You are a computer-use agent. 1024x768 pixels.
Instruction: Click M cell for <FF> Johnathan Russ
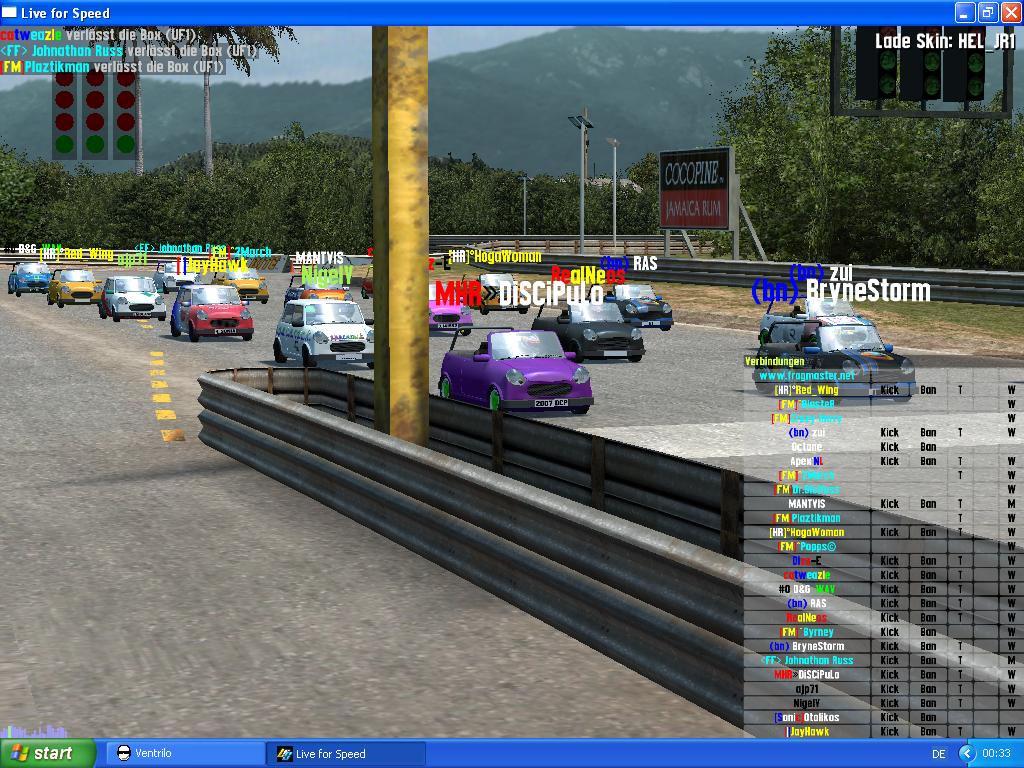(x=1011, y=660)
